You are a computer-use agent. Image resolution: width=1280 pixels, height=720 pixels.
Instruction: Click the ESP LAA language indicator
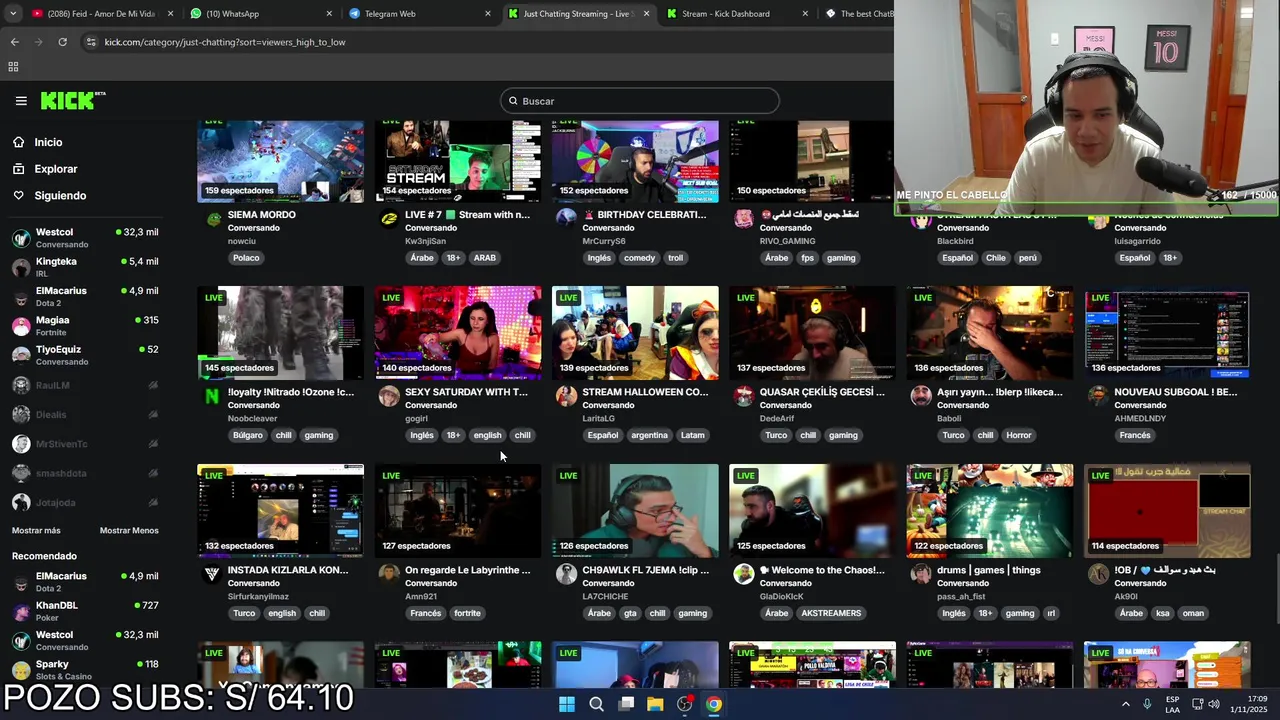[x=1173, y=704]
